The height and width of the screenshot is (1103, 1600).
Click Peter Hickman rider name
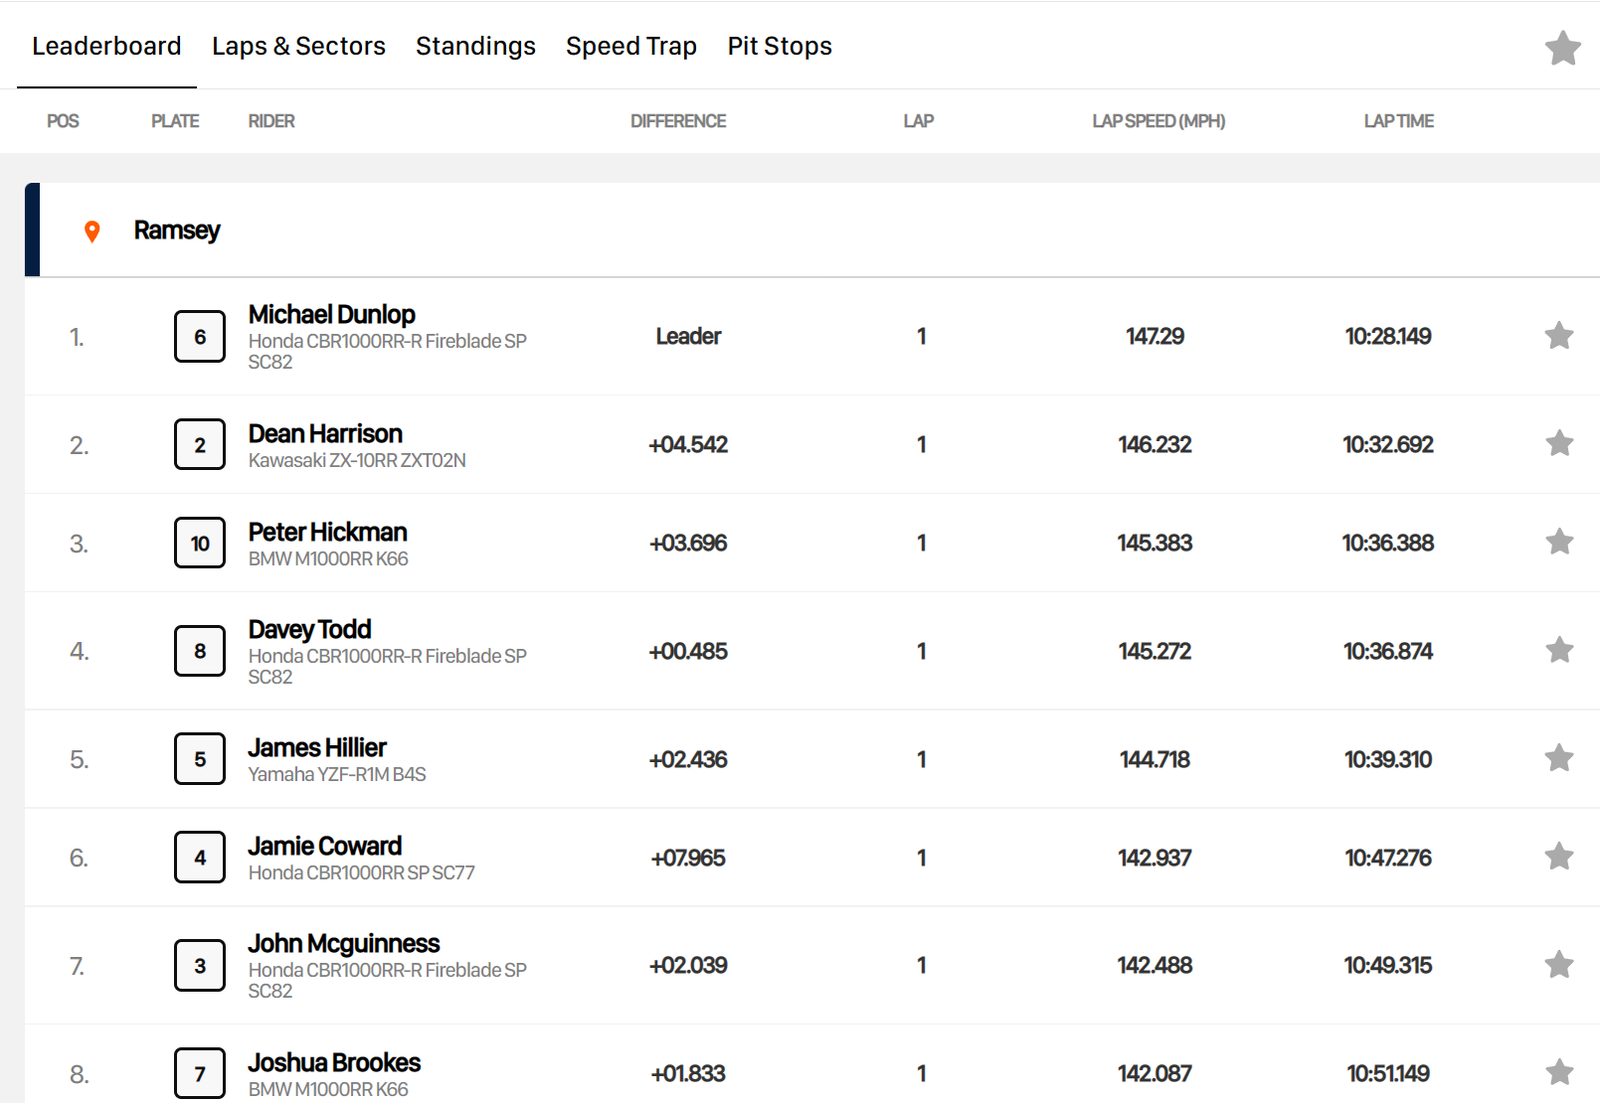[327, 532]
